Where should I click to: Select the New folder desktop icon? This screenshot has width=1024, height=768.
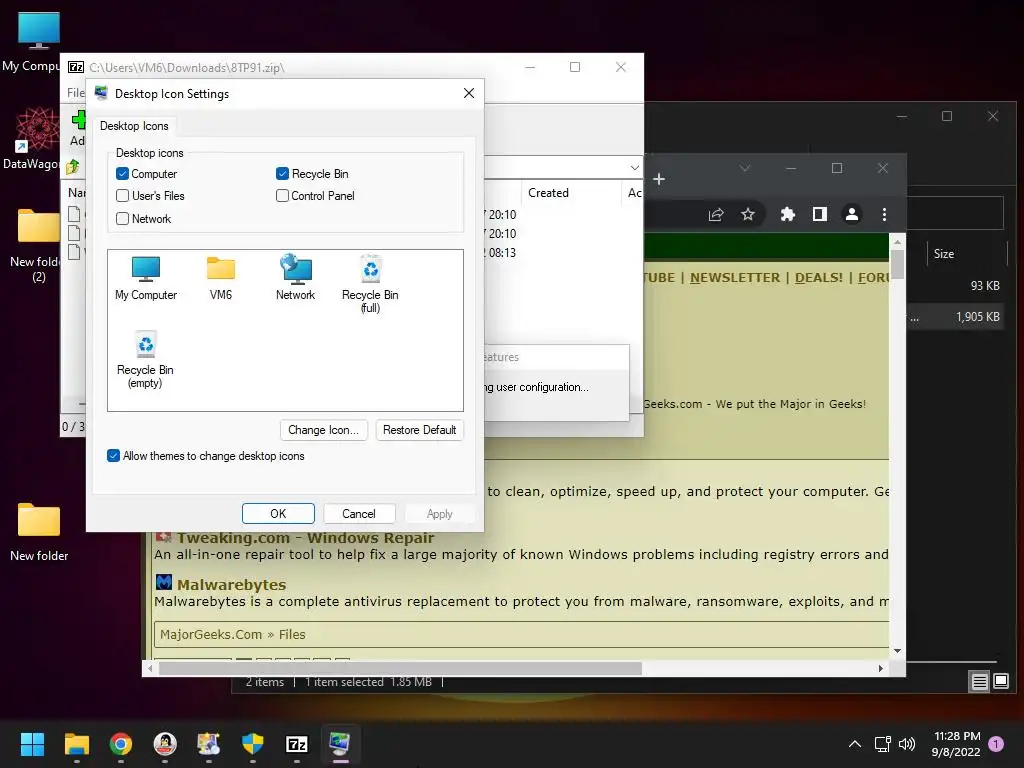pos(39,532)
